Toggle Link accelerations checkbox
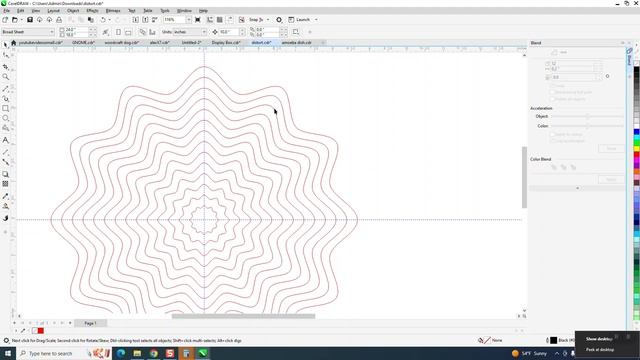Image resolution: width=640 pixels, height=360 pixels. coord(552,141)
